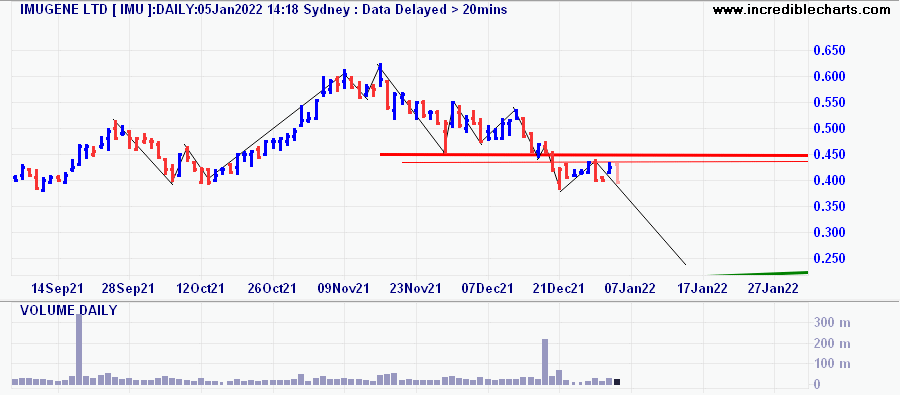Click the black latest volume bar
The width and height of the screenshot is (900, 395).
(617, 382)
